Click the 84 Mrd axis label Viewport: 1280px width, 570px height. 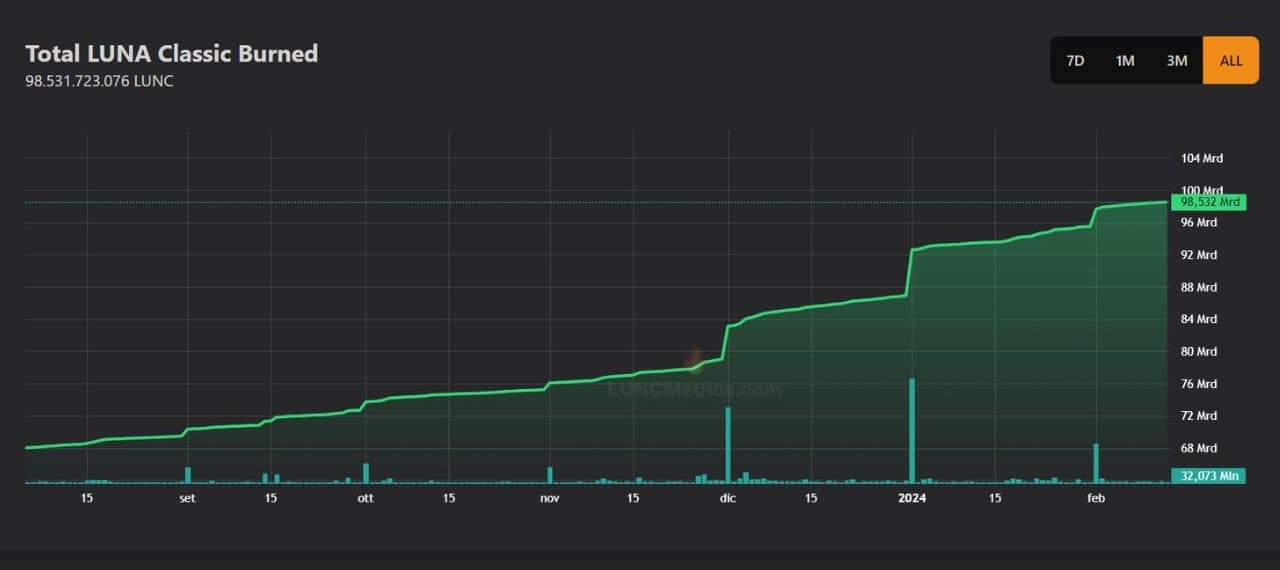(1199, 319)
